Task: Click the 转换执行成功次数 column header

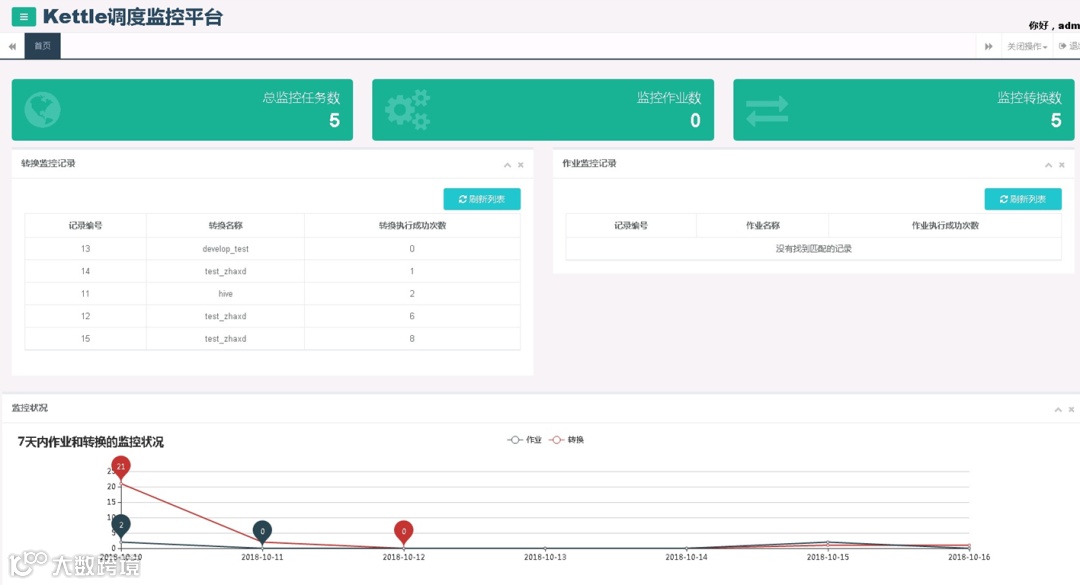Action: [x=413, y=225]
